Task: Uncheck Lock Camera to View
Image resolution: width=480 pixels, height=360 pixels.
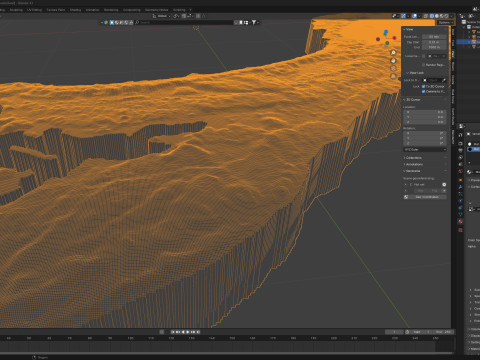Action: pos(423,92)
